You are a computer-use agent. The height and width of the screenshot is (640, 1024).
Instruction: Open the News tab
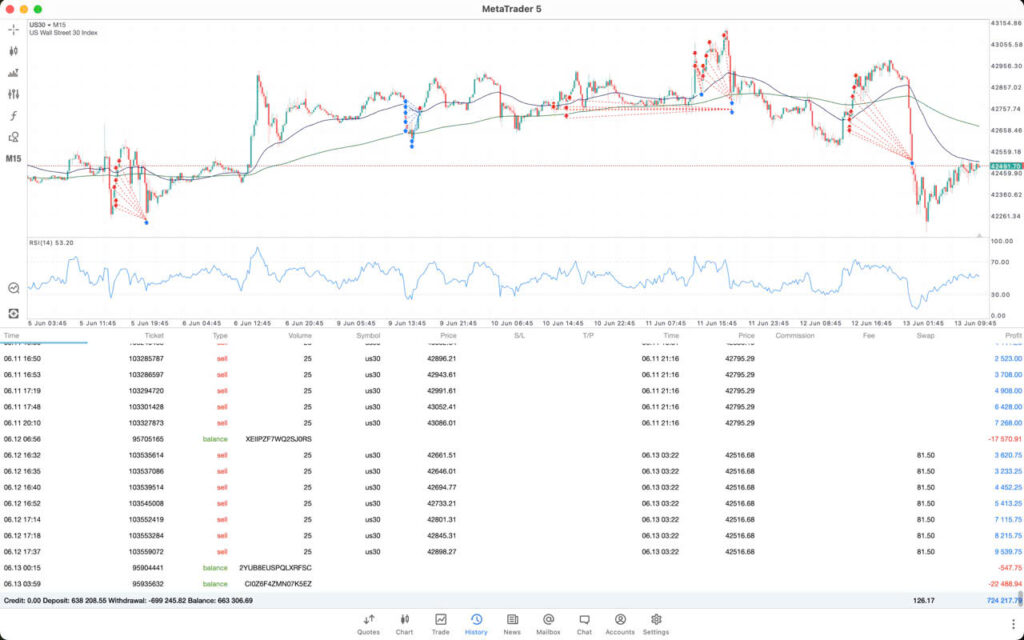[512, 624]
